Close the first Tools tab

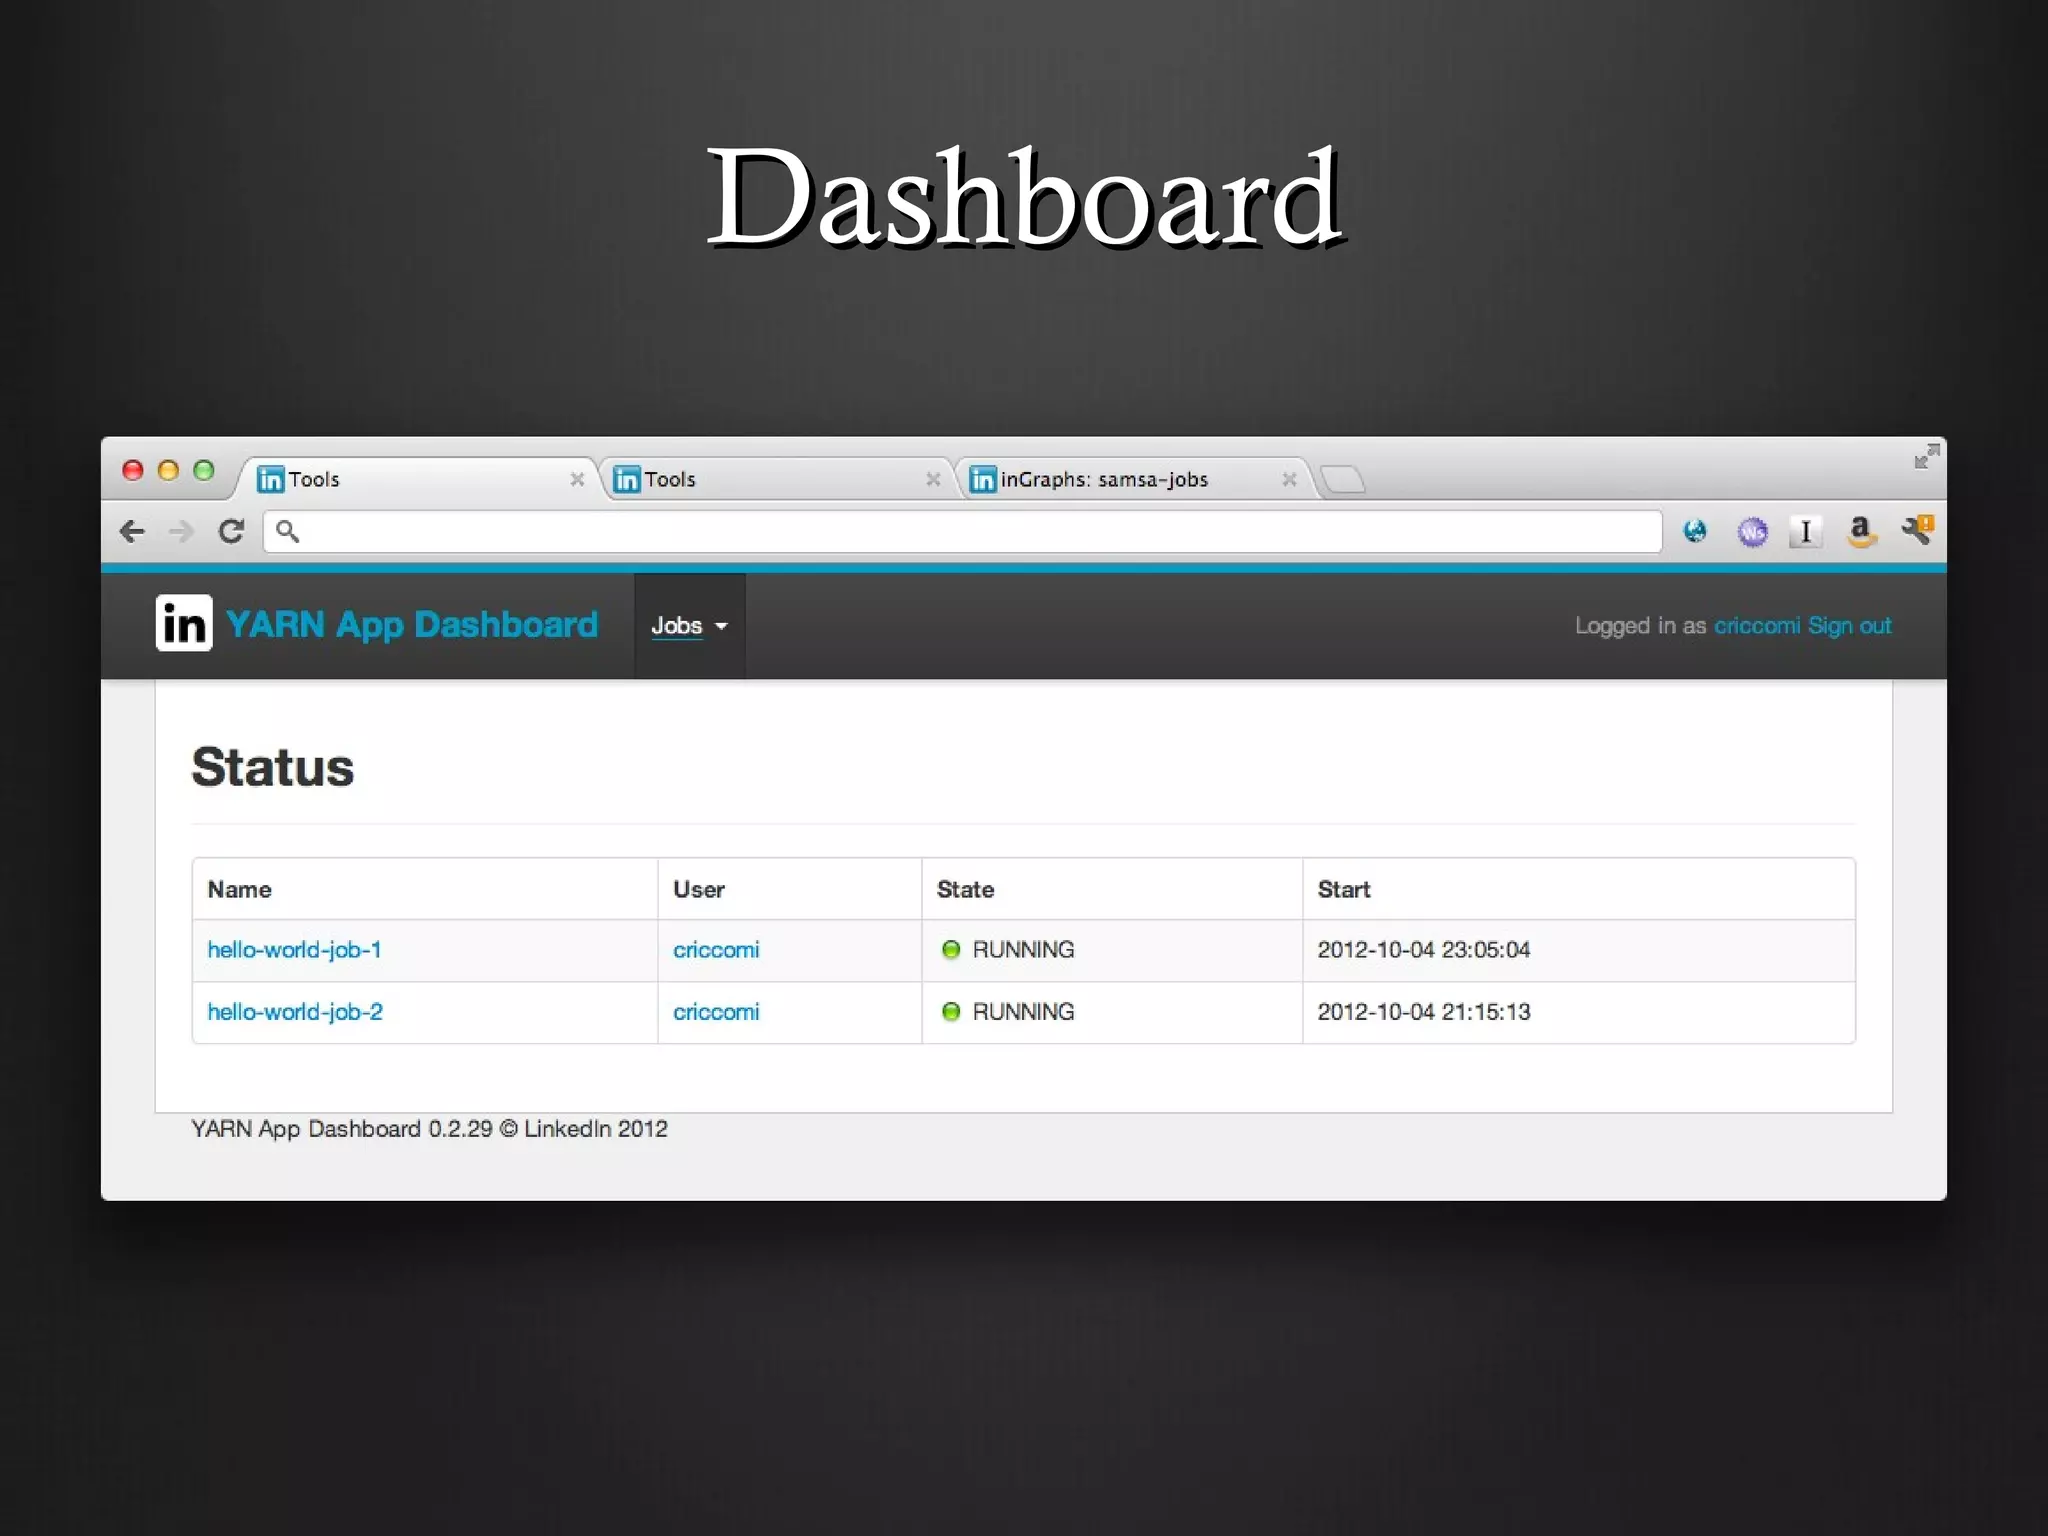[x=577, y=479]
